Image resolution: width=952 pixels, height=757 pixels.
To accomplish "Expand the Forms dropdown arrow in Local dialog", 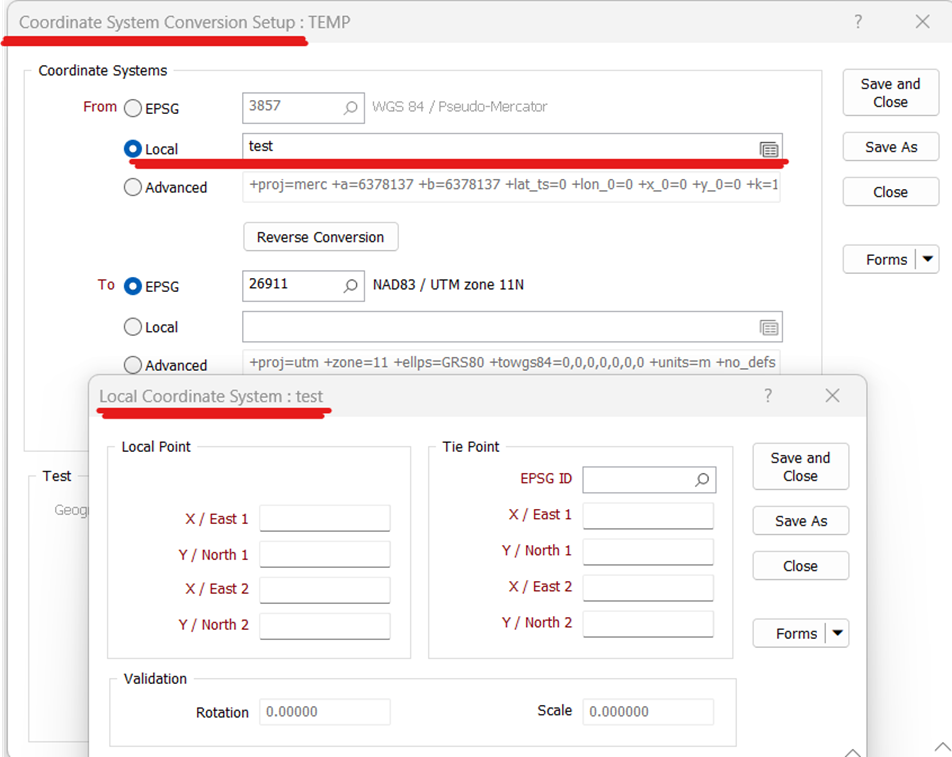I will click(837, 633).
